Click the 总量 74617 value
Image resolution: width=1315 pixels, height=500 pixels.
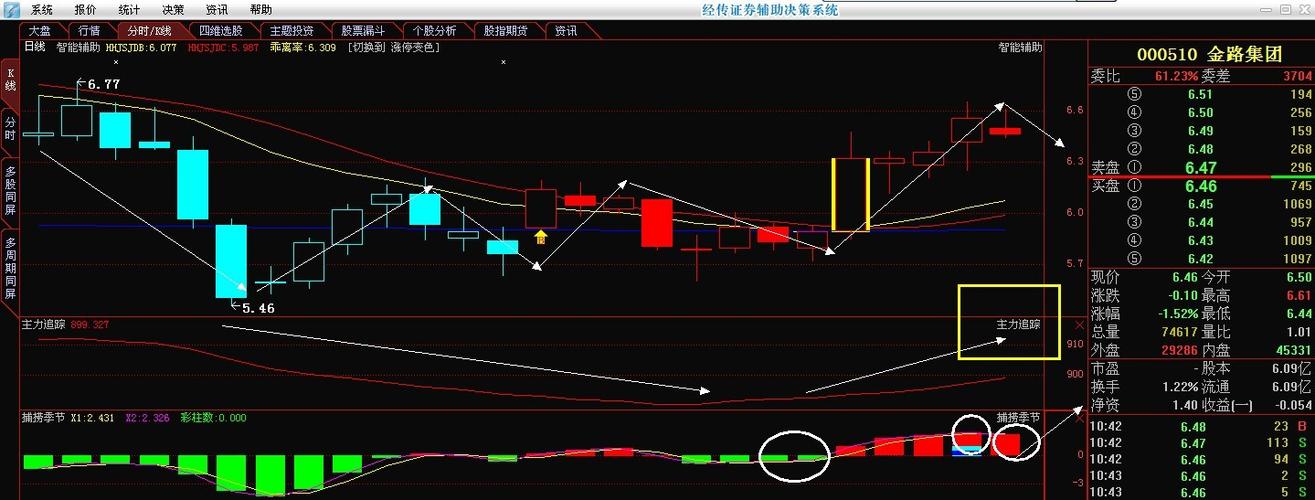(1180, 331)
